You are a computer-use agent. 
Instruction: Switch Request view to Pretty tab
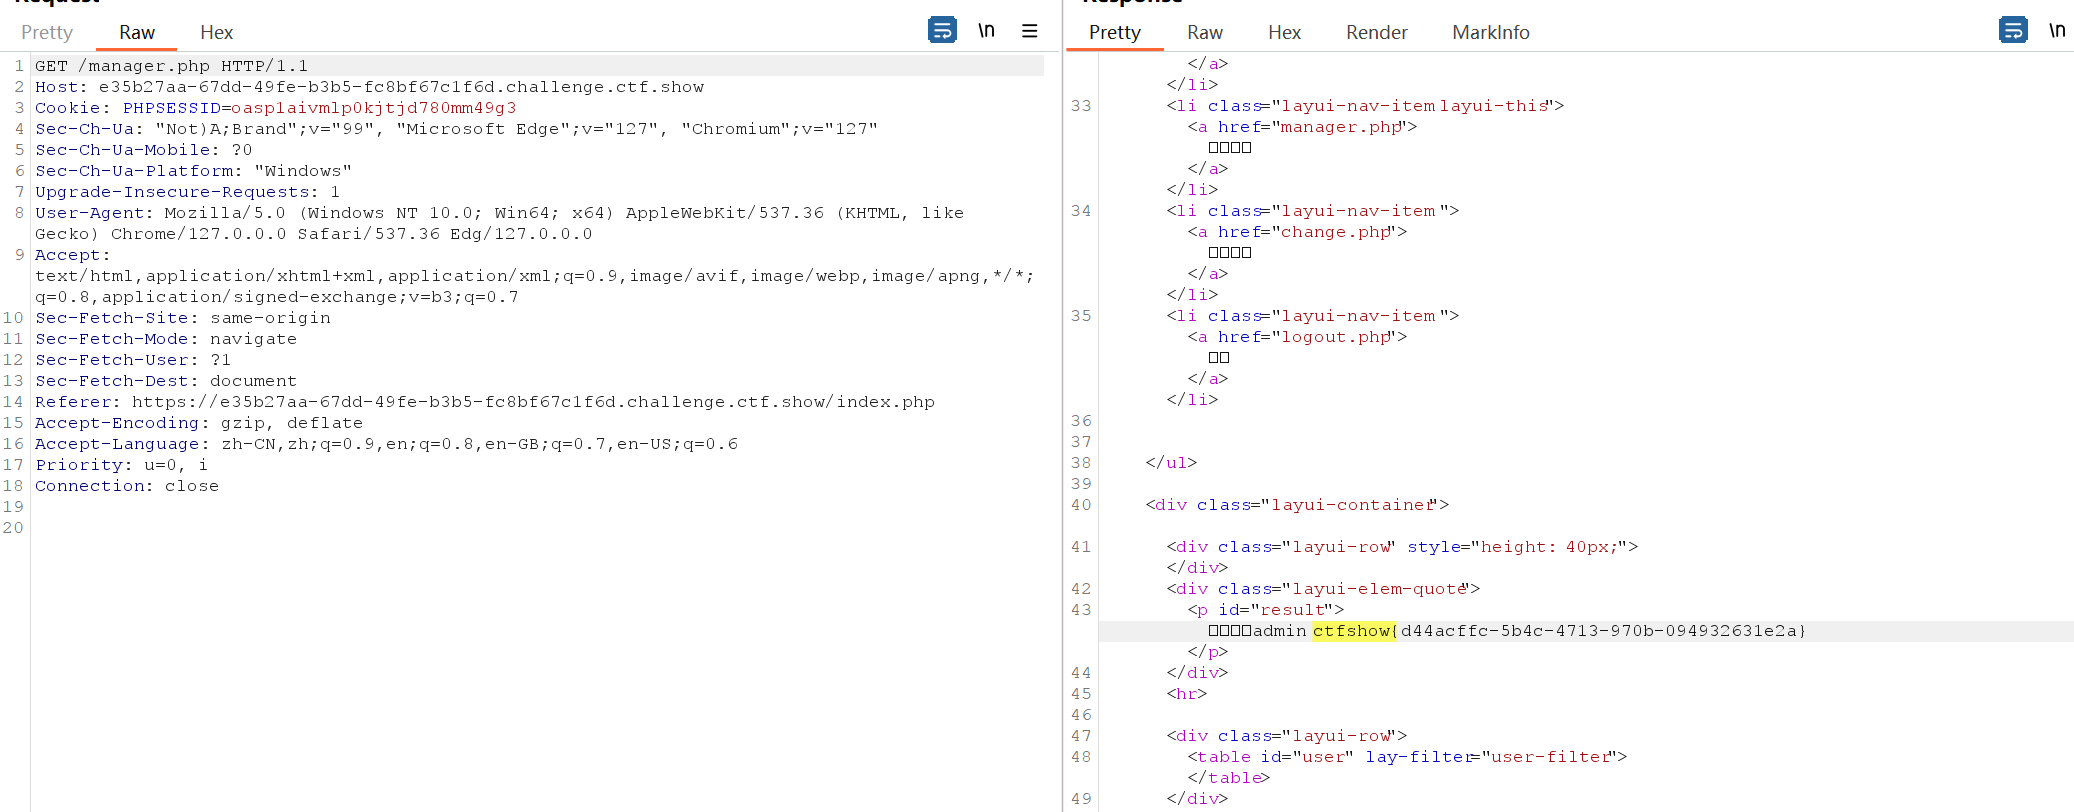click(47, 32)
